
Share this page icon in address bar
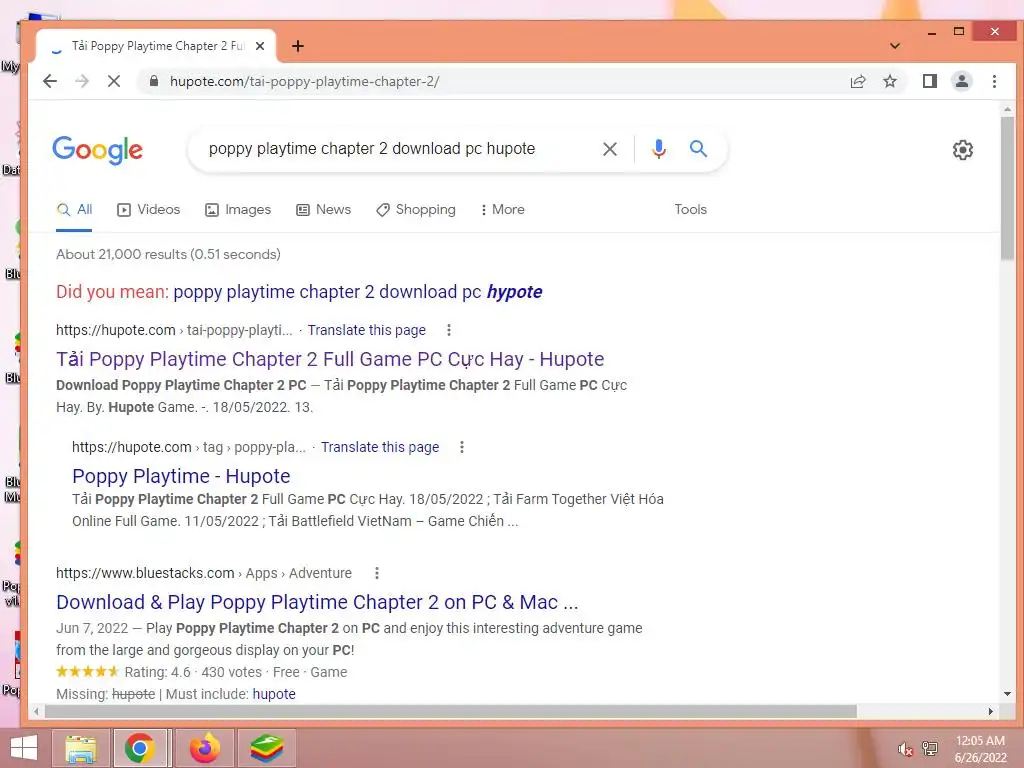point(857,81)
